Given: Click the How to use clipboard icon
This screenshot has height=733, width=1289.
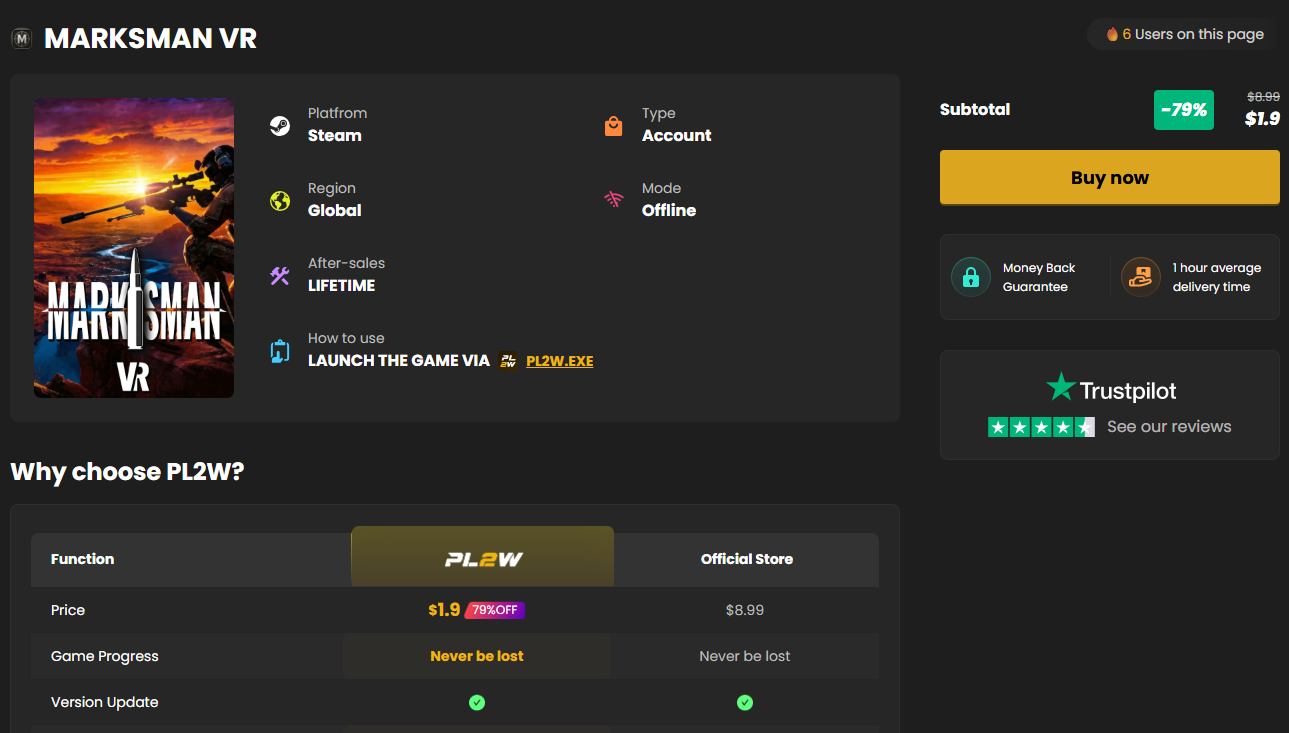Looking at the screenshot, I should 280,351.
